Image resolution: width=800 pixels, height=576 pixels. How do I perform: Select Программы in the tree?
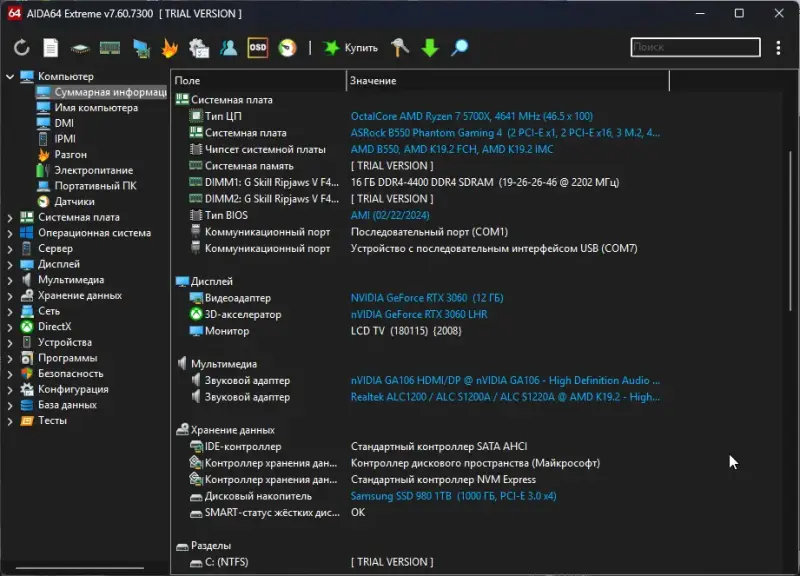point(67,358)
